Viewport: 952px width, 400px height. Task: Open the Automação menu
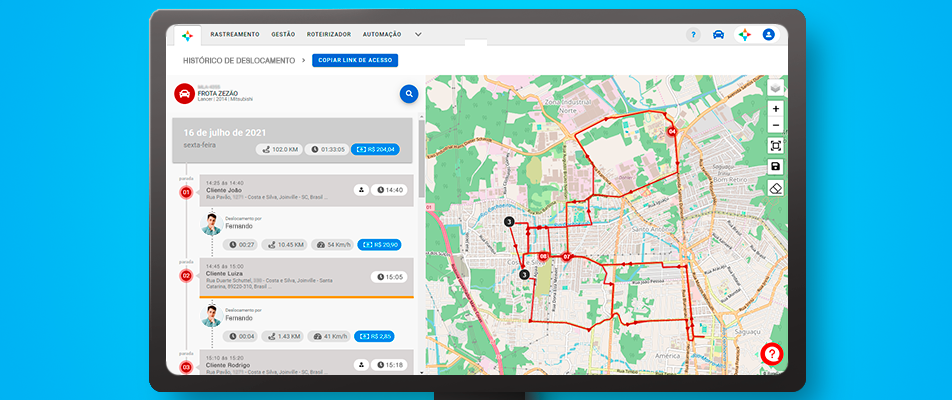point(382,35)
